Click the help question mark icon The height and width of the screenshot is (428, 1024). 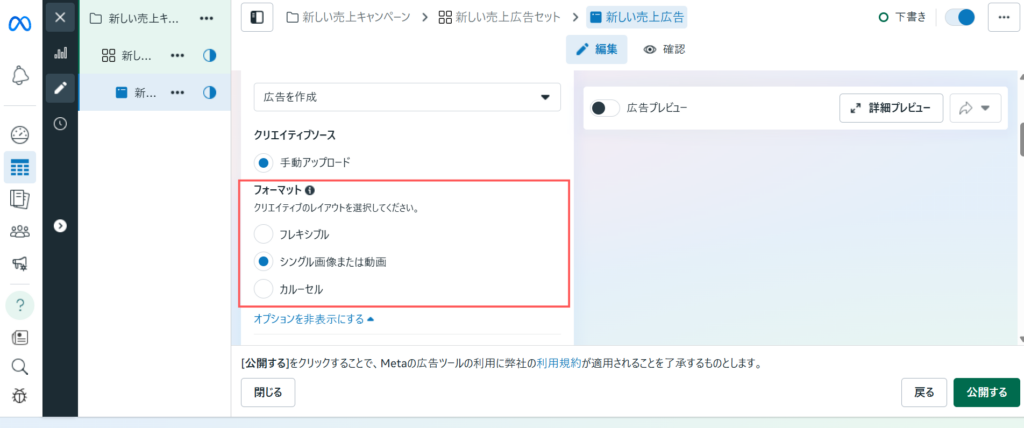(x=19, y=304)
